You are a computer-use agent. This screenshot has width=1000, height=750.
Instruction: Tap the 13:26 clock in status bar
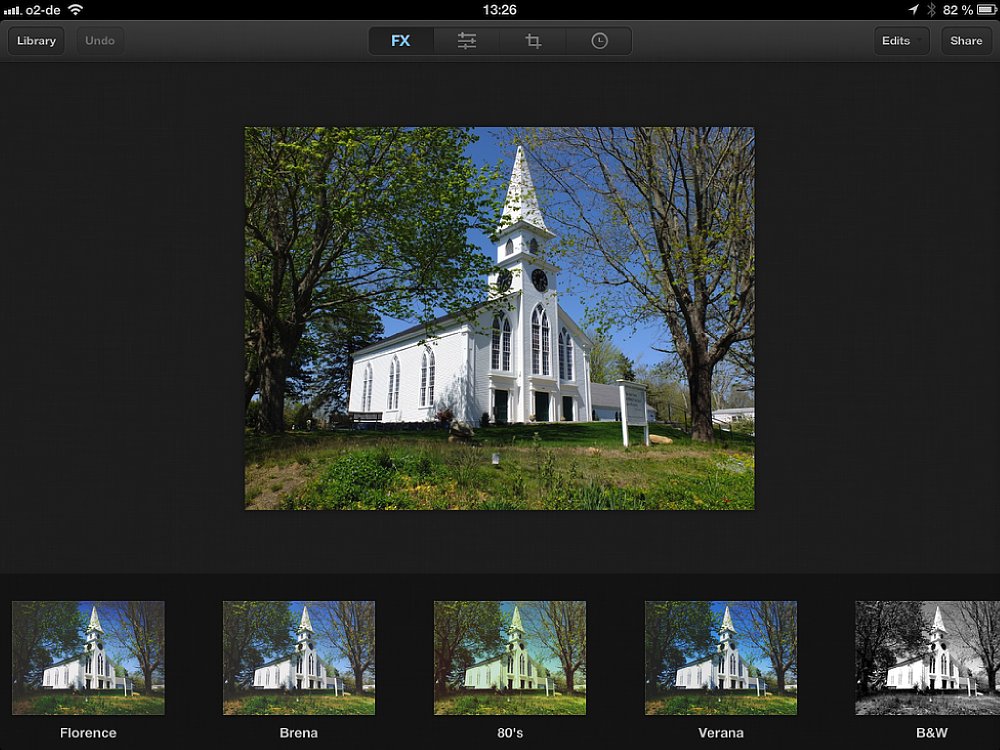coord(499,9)
